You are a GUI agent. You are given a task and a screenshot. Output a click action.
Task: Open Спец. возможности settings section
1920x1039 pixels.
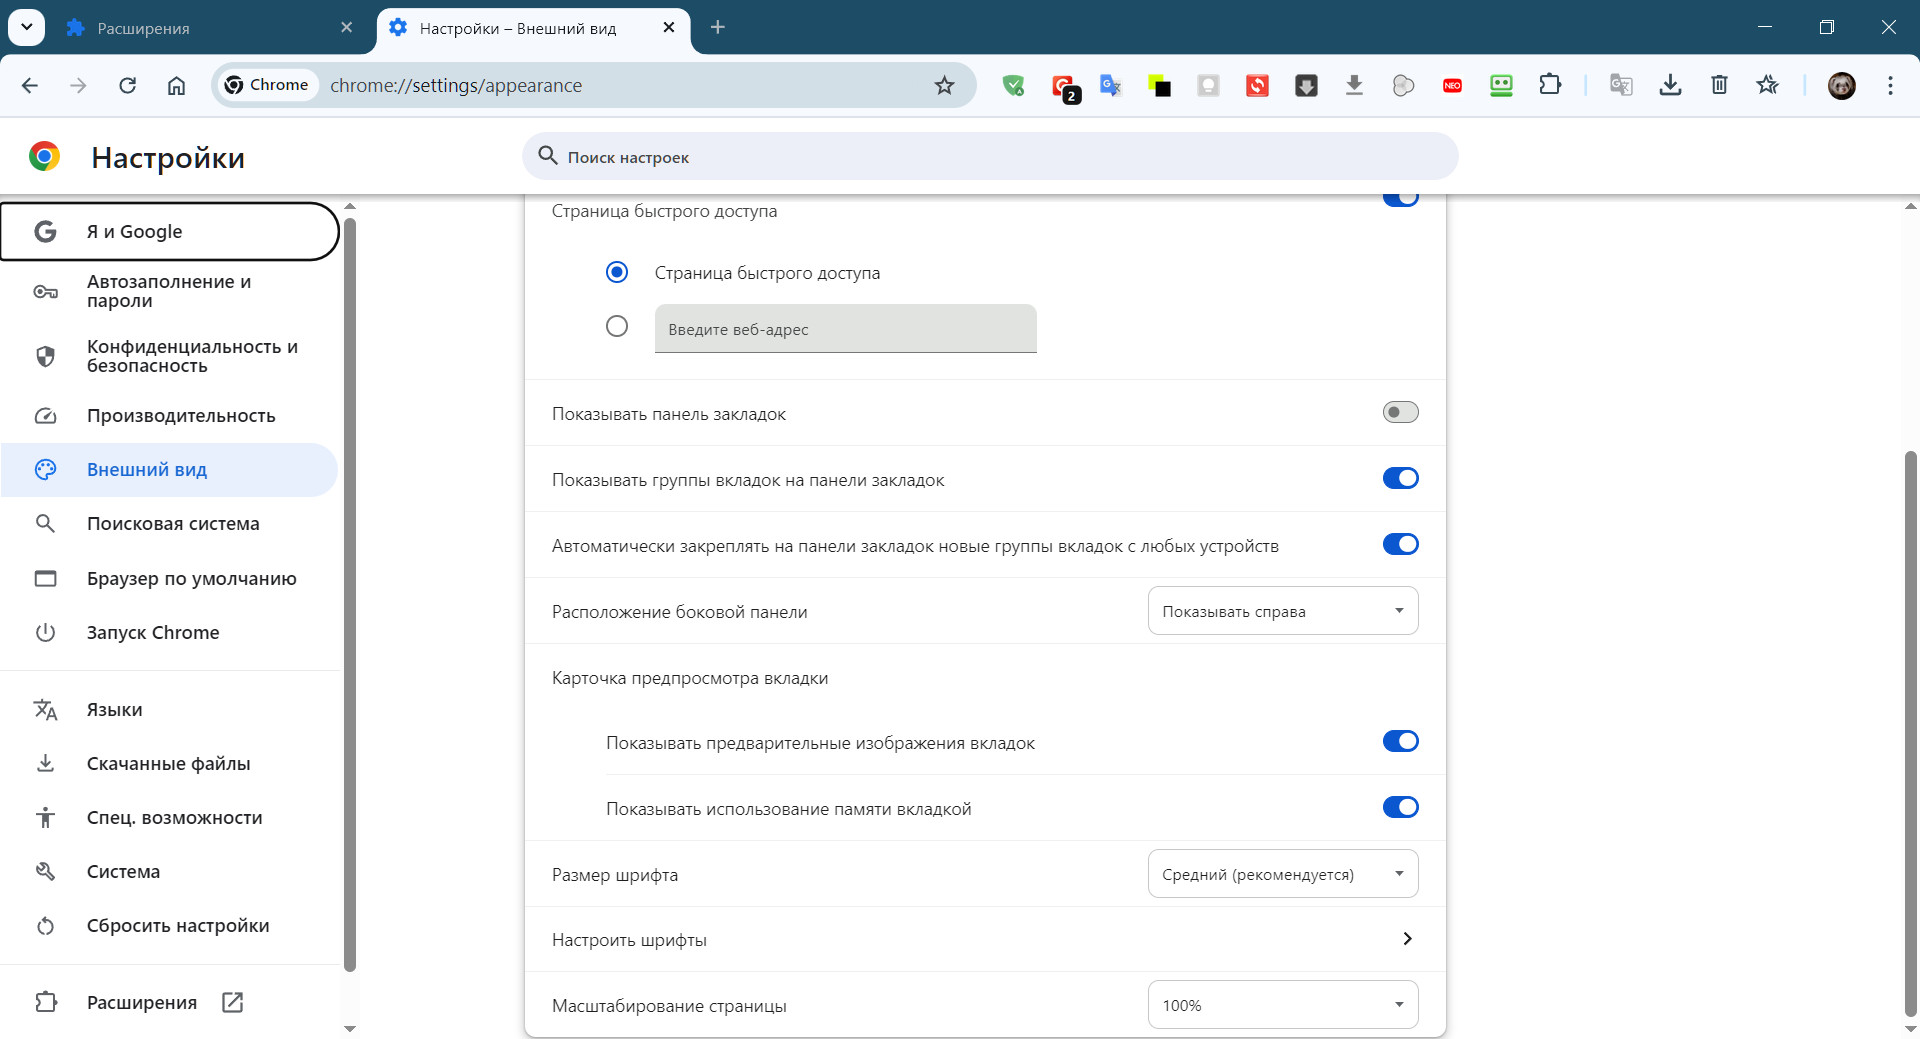coord(170,818)
